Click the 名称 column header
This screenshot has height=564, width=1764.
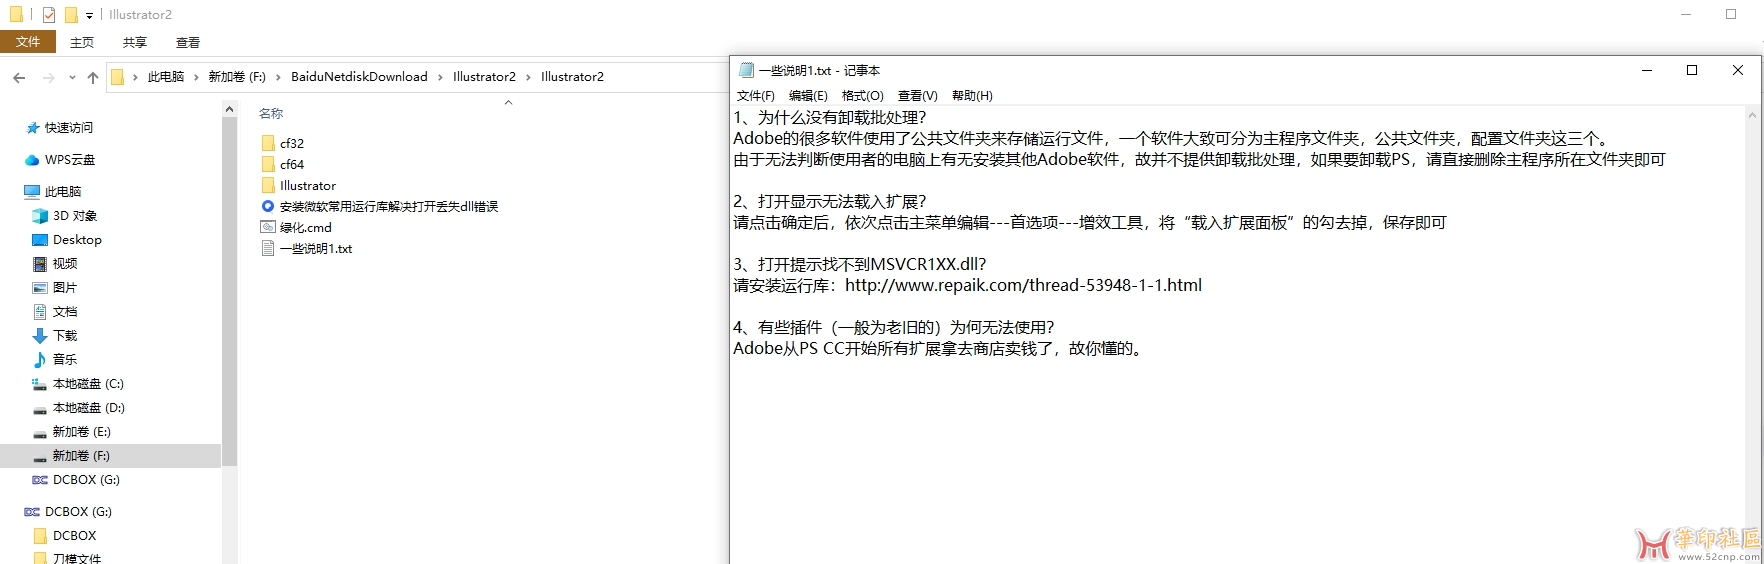pyautogui.click(x=271, y=114)
